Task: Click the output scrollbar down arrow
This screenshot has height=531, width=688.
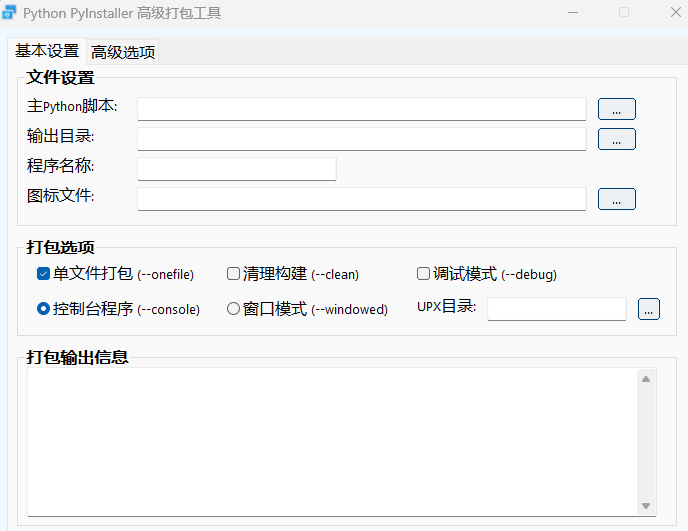Action: point(646,506)
